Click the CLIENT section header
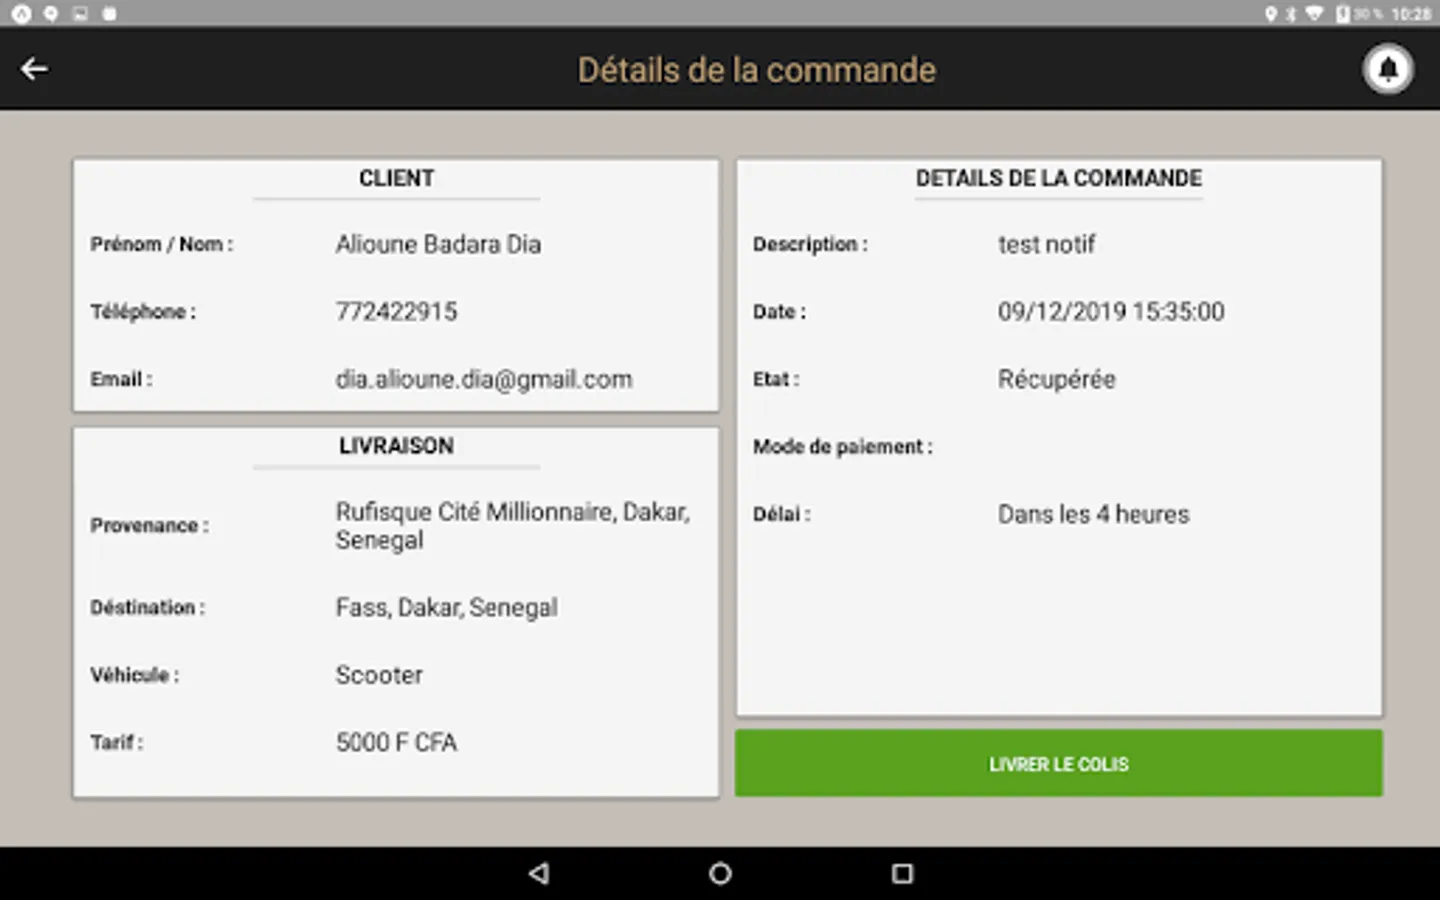Viewport: 1440px width, 900px height. pyautogui.click(x=397, y=178)
